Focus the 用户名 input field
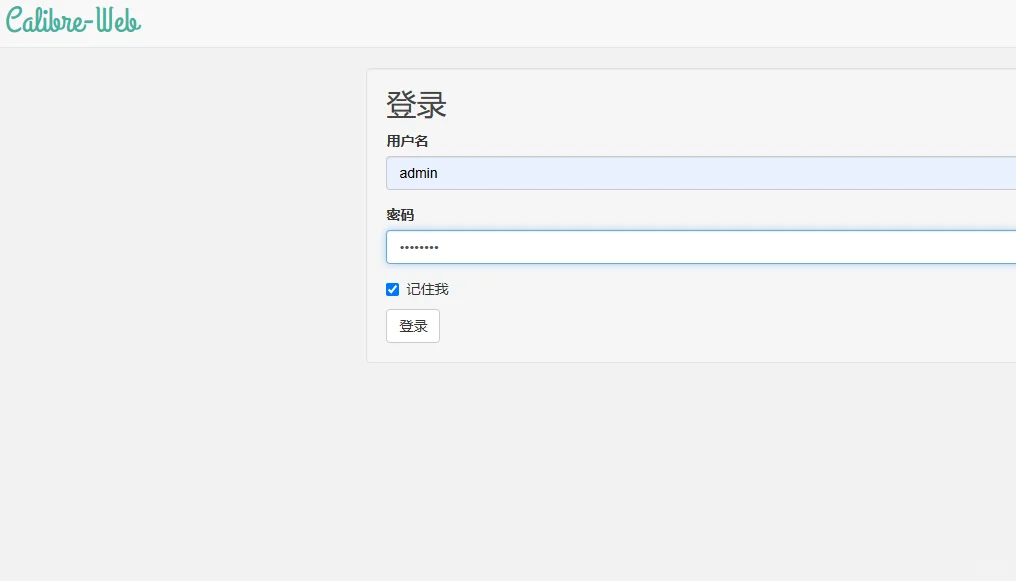 [x=701, y=173]
